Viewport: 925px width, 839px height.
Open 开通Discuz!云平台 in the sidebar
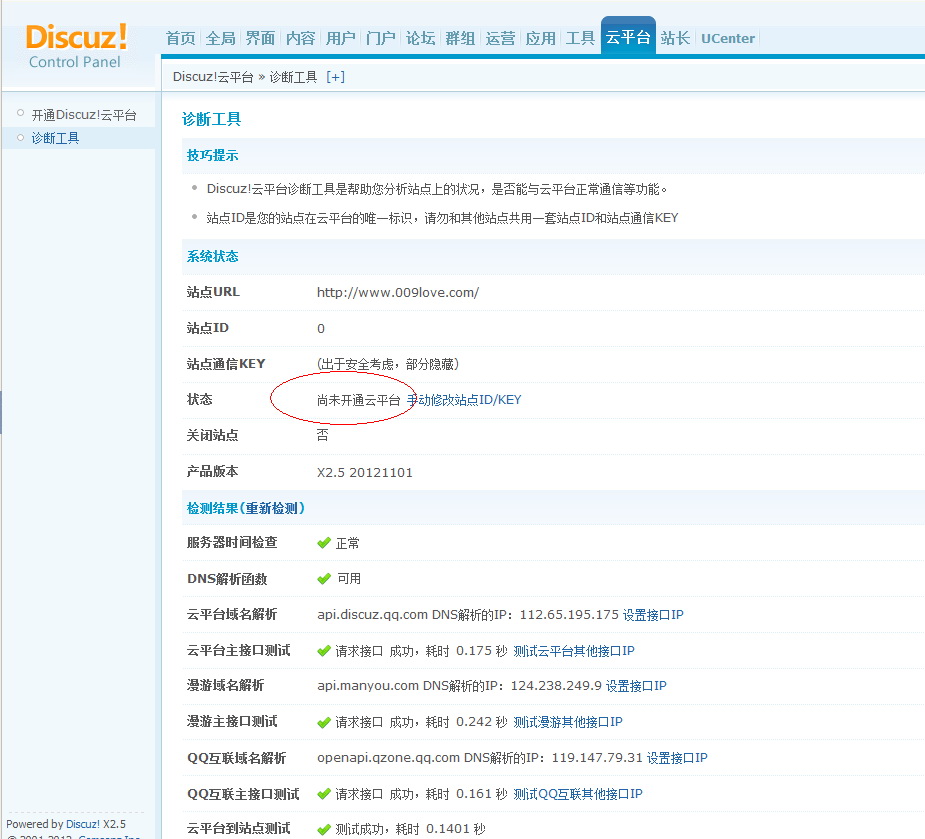[84, 114]
